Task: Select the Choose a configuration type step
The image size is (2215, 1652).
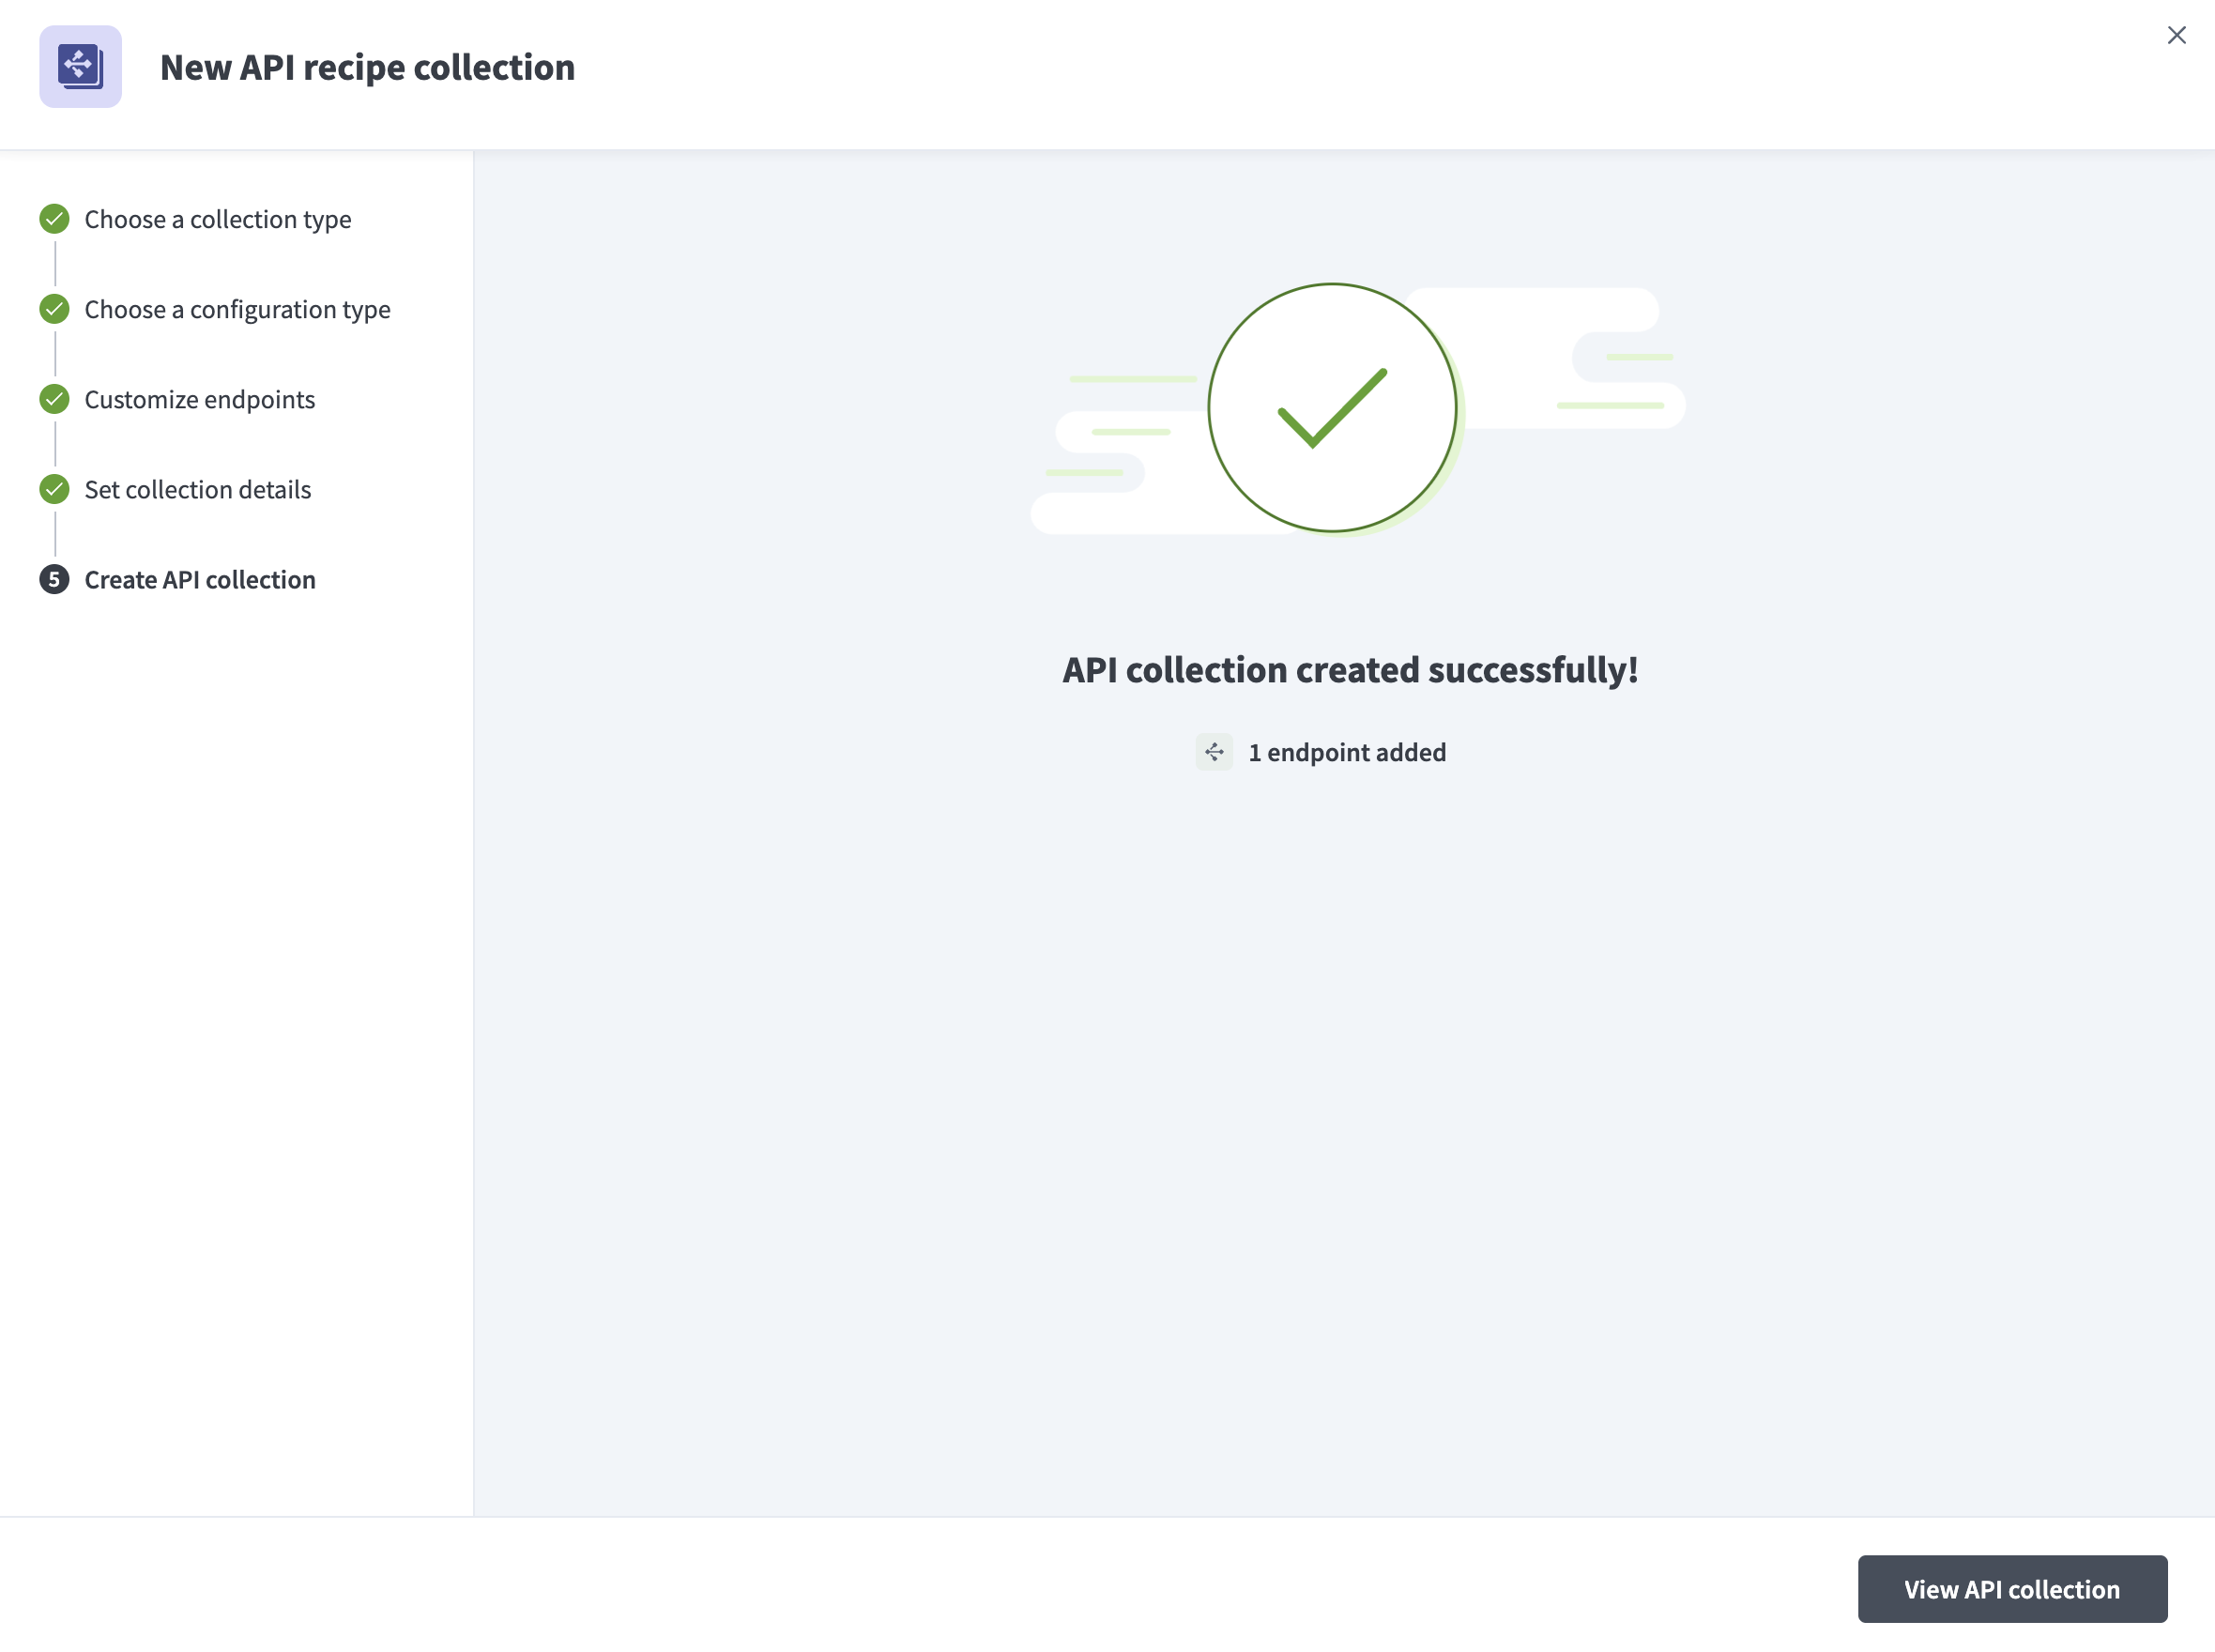Action: pyautogui.click(x=237, y=308)
